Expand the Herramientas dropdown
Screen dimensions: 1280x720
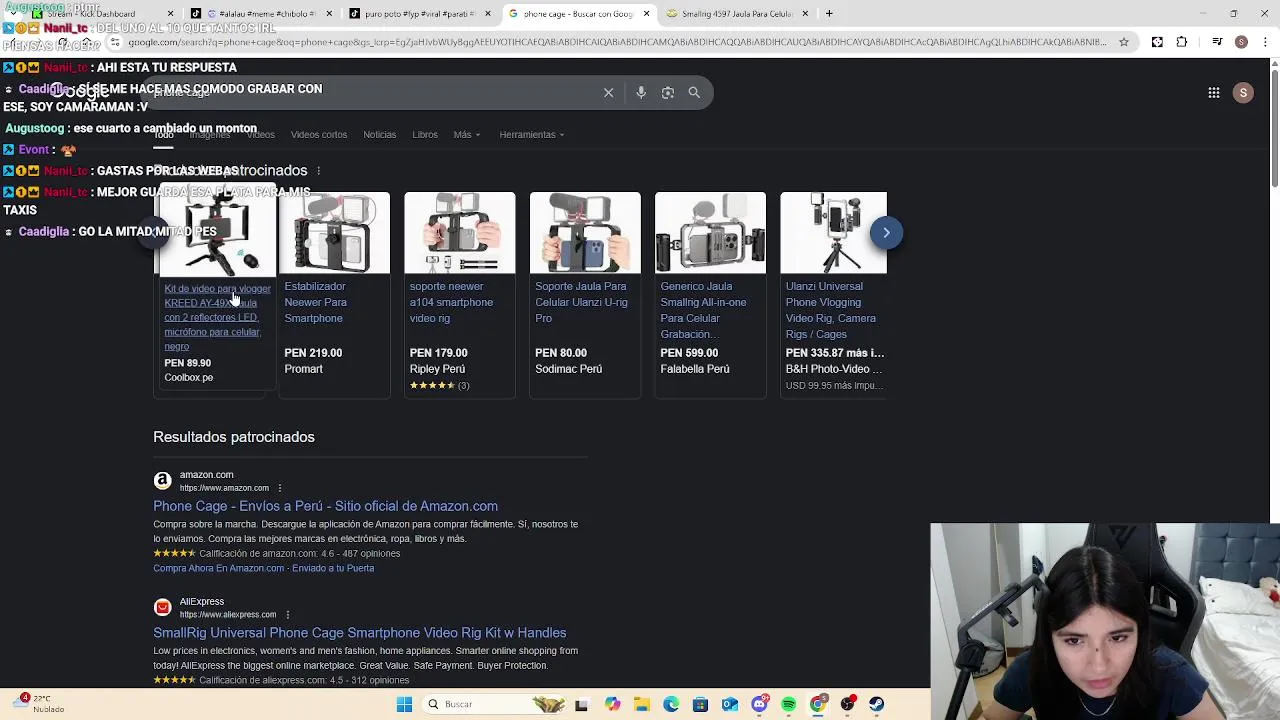pyautogui.click(x=531, y=135)
